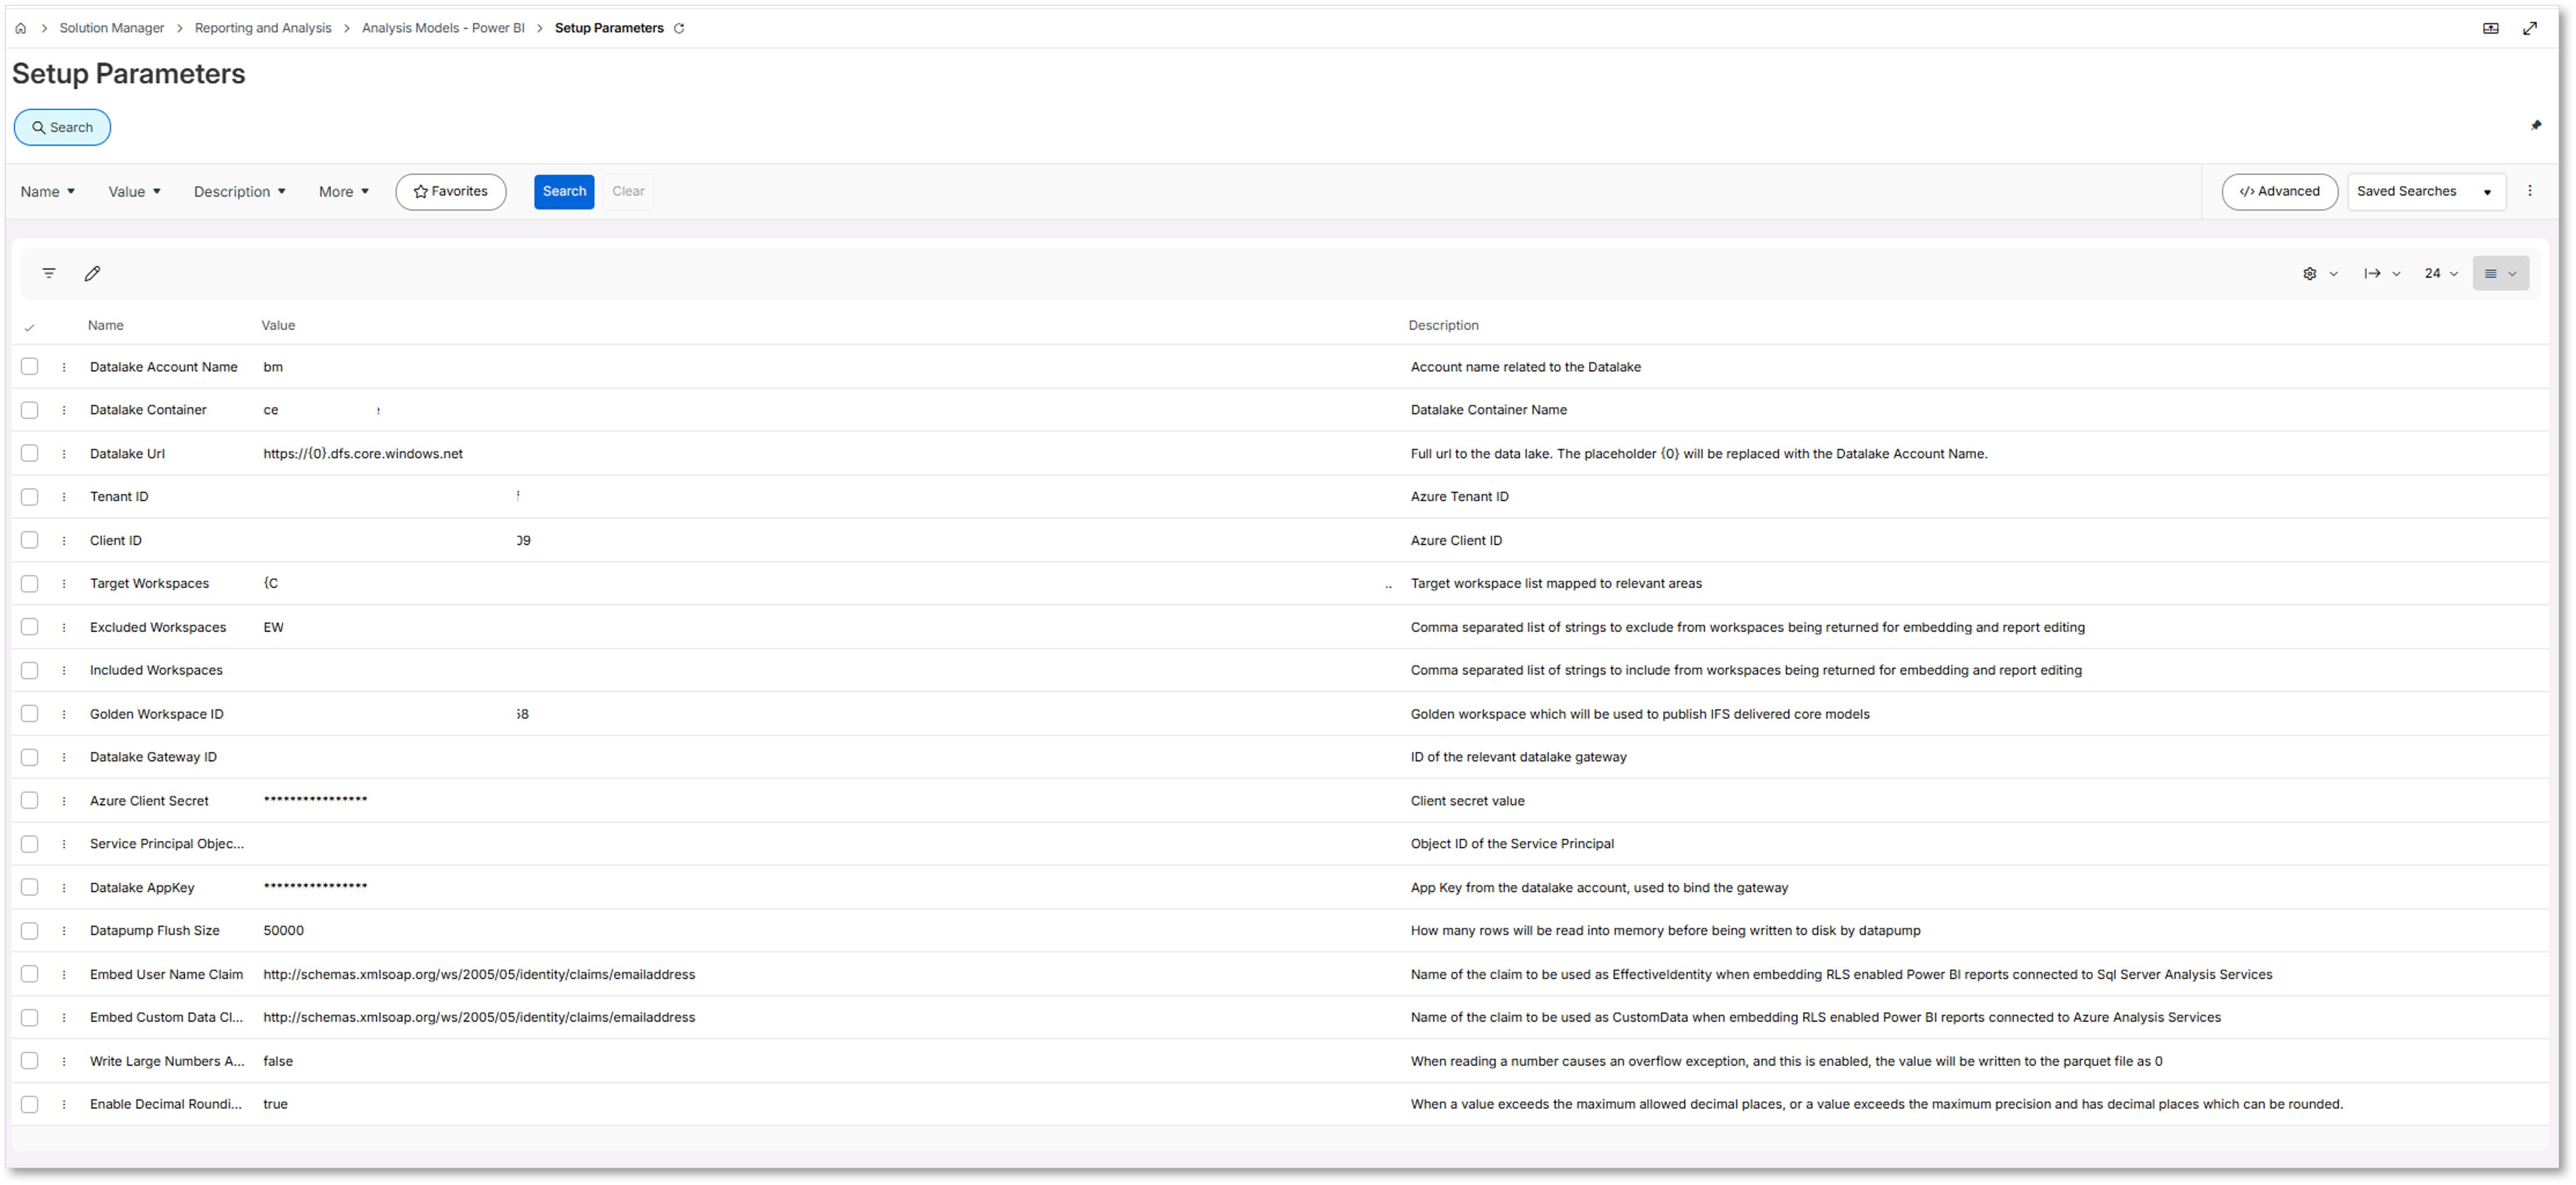Screen dimensions: 2576x1185
Task: Open row menu for Golden Workspace ID
Action: (64, 714)
